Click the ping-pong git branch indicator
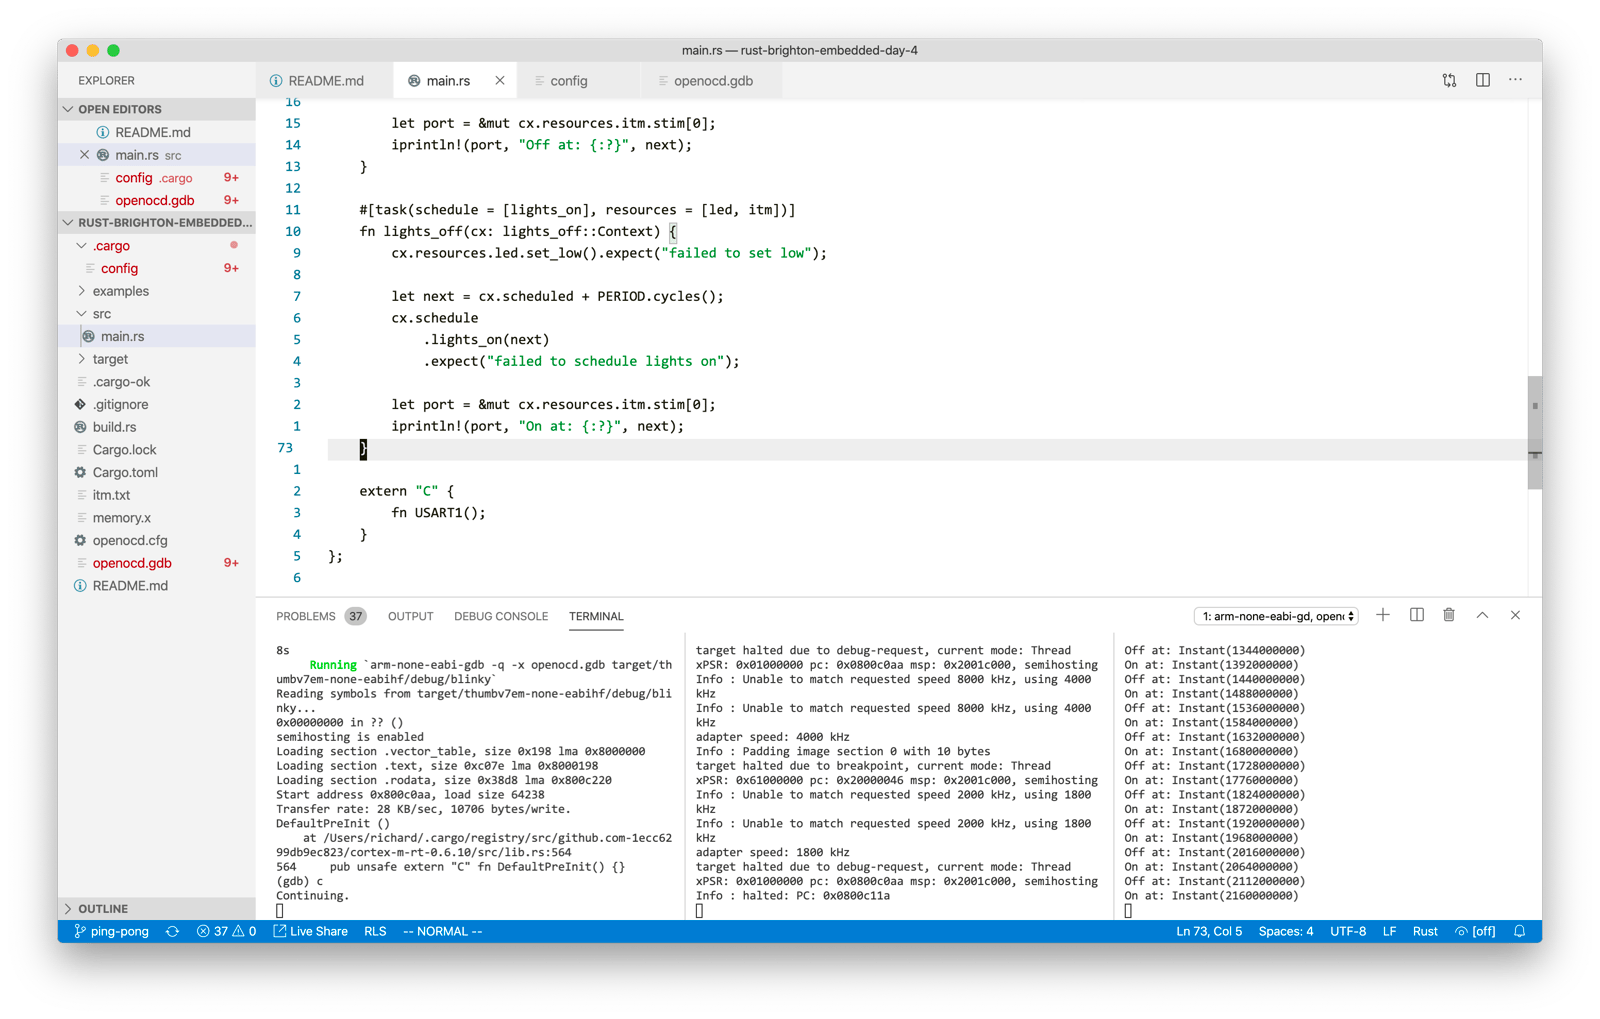 [x=111, y=931]
